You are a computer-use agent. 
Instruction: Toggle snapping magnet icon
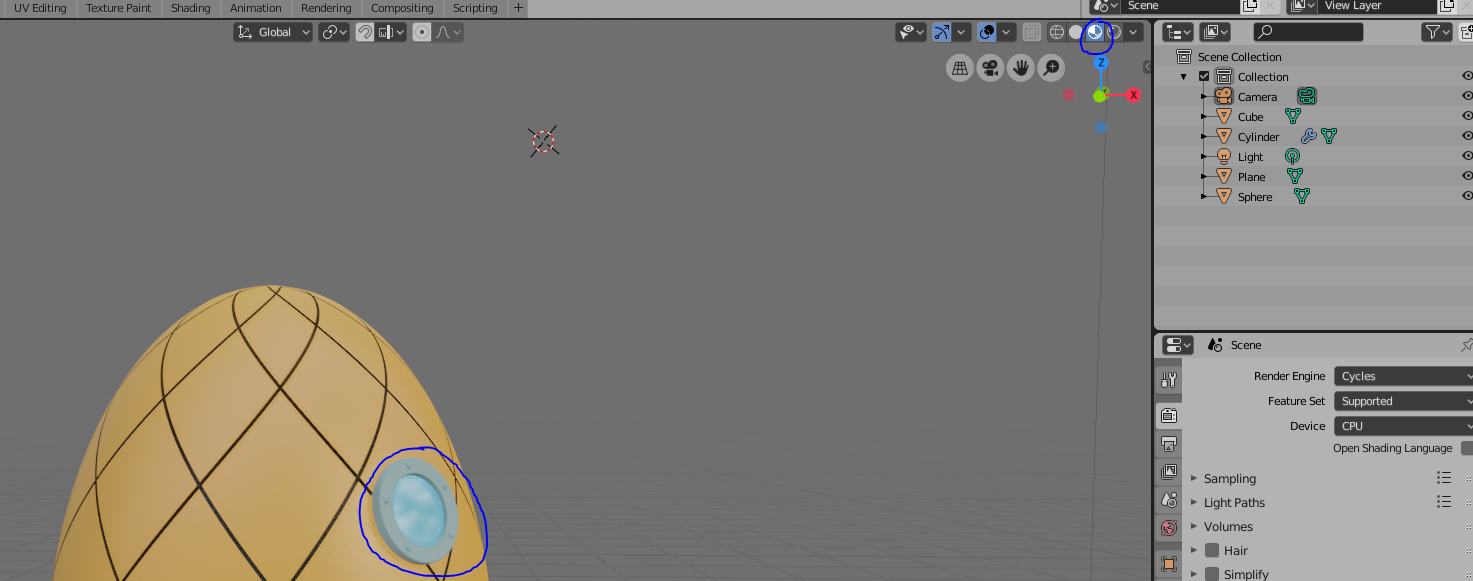click(x=365, y=32)
